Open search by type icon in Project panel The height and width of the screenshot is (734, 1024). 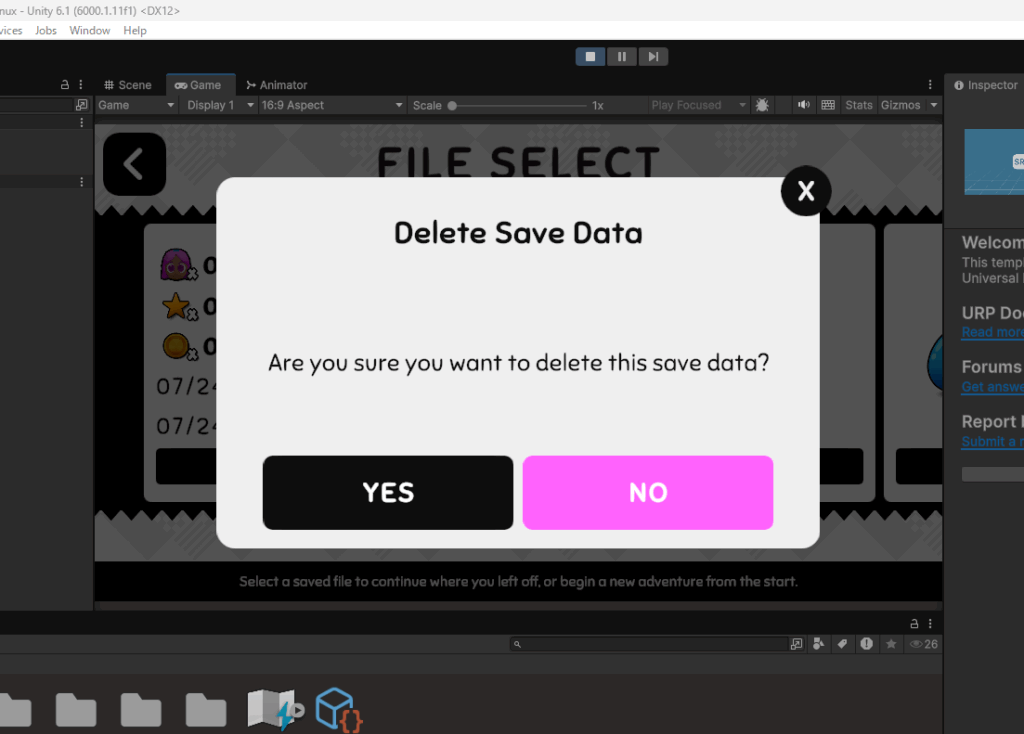pyautogui.click(x=818, y=645)
